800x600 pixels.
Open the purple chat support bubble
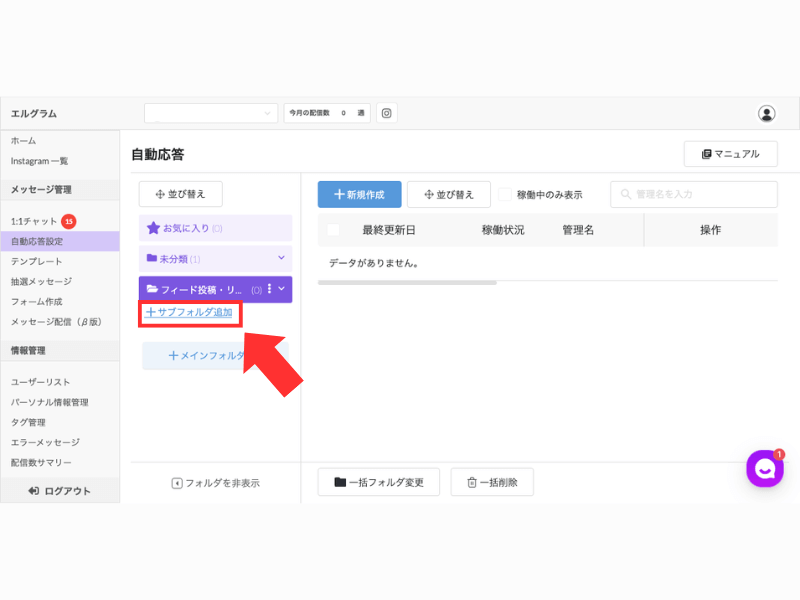[764, 468]
